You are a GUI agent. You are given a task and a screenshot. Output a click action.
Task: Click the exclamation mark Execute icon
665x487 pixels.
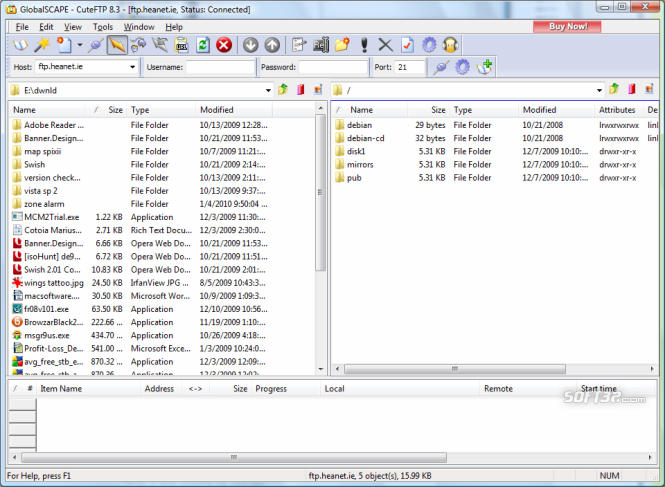(x=364, y=45)
